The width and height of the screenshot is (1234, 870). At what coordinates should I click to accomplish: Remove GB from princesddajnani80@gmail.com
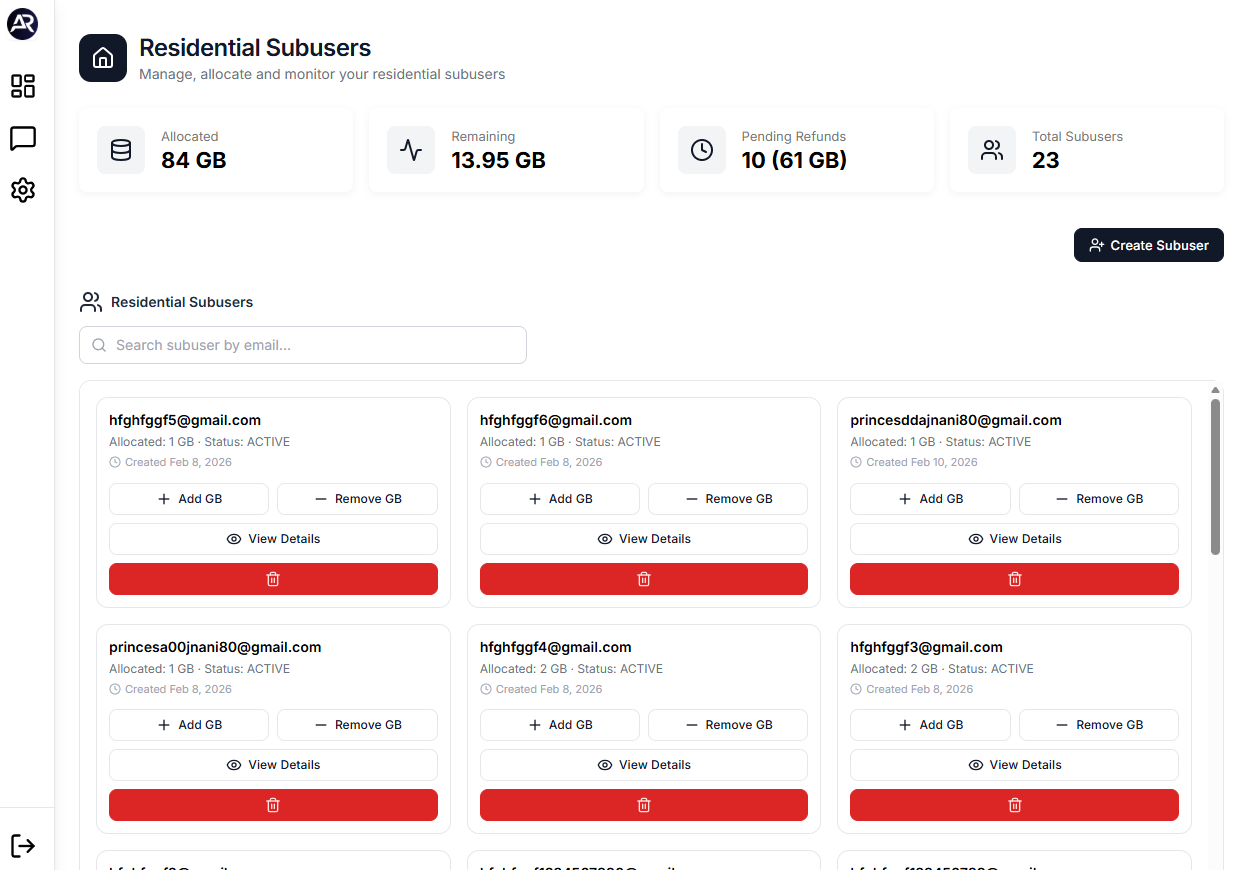pos(1099,499)
